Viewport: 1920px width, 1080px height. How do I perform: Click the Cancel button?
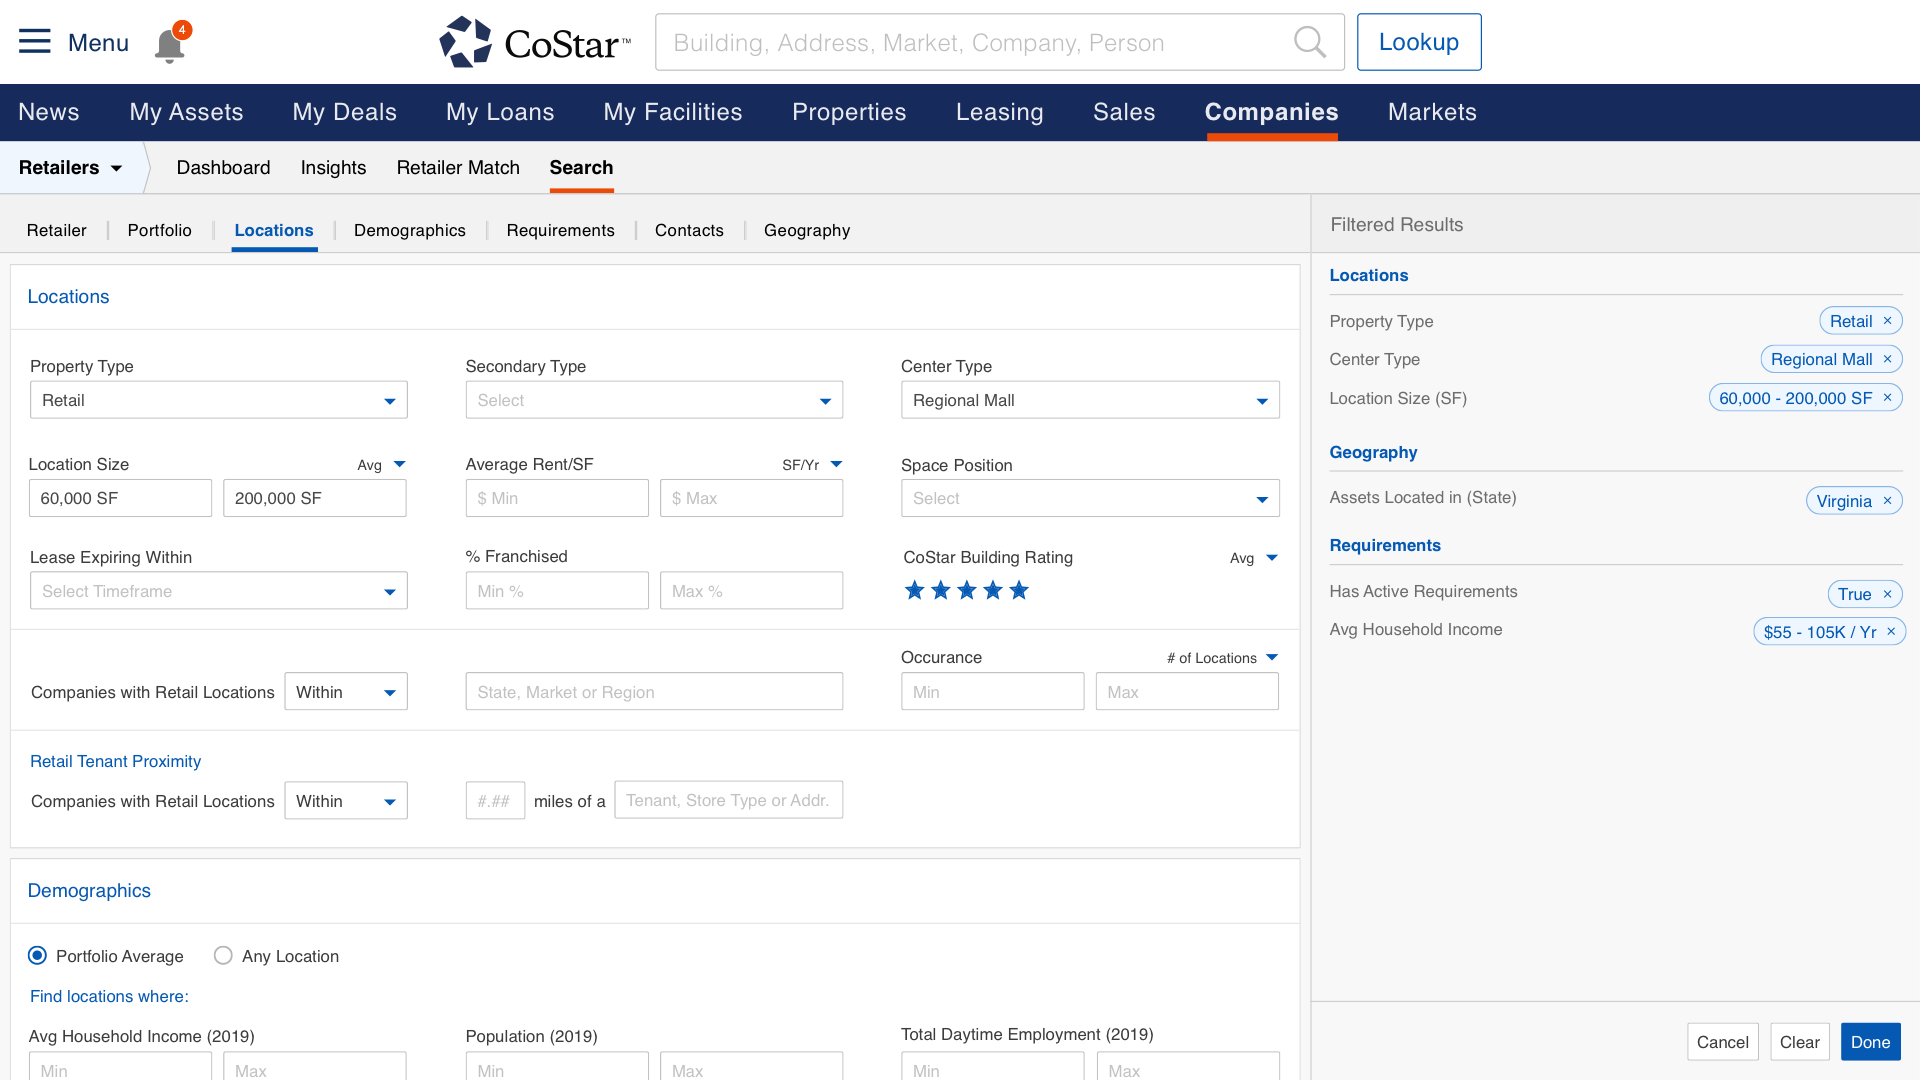[x=1722, y=1042]
